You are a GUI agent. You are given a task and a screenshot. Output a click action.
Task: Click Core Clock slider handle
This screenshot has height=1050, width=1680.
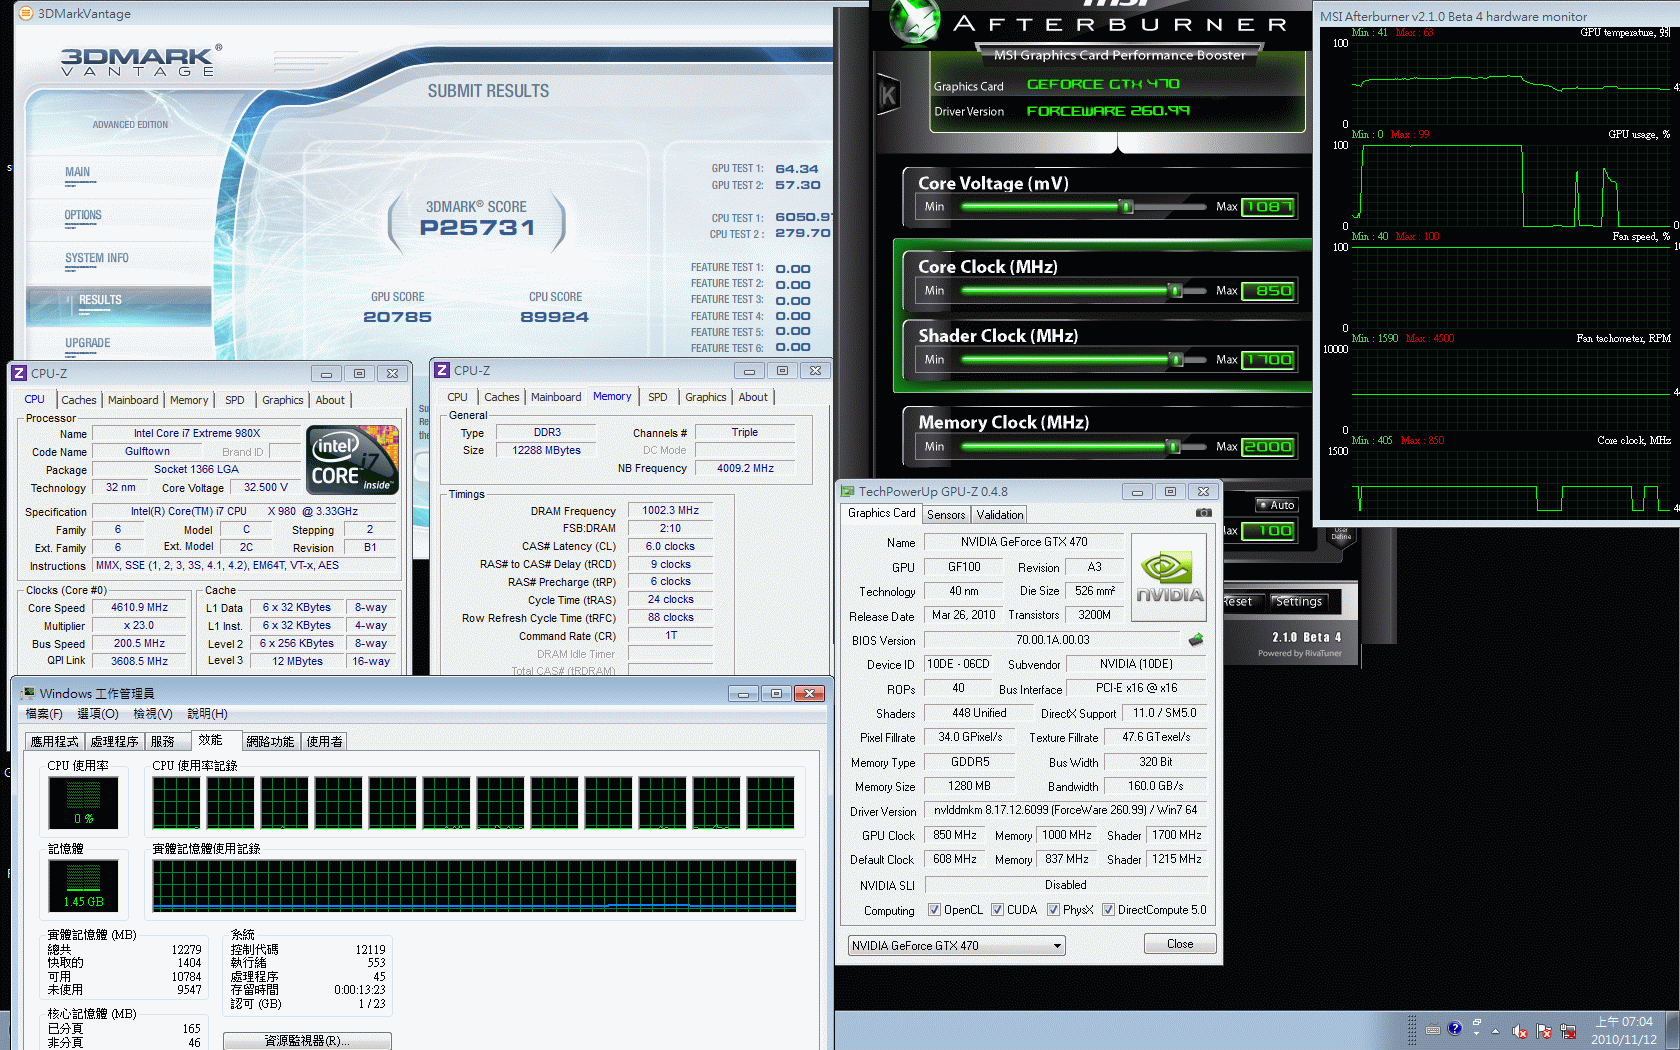tap(1177, 291)
